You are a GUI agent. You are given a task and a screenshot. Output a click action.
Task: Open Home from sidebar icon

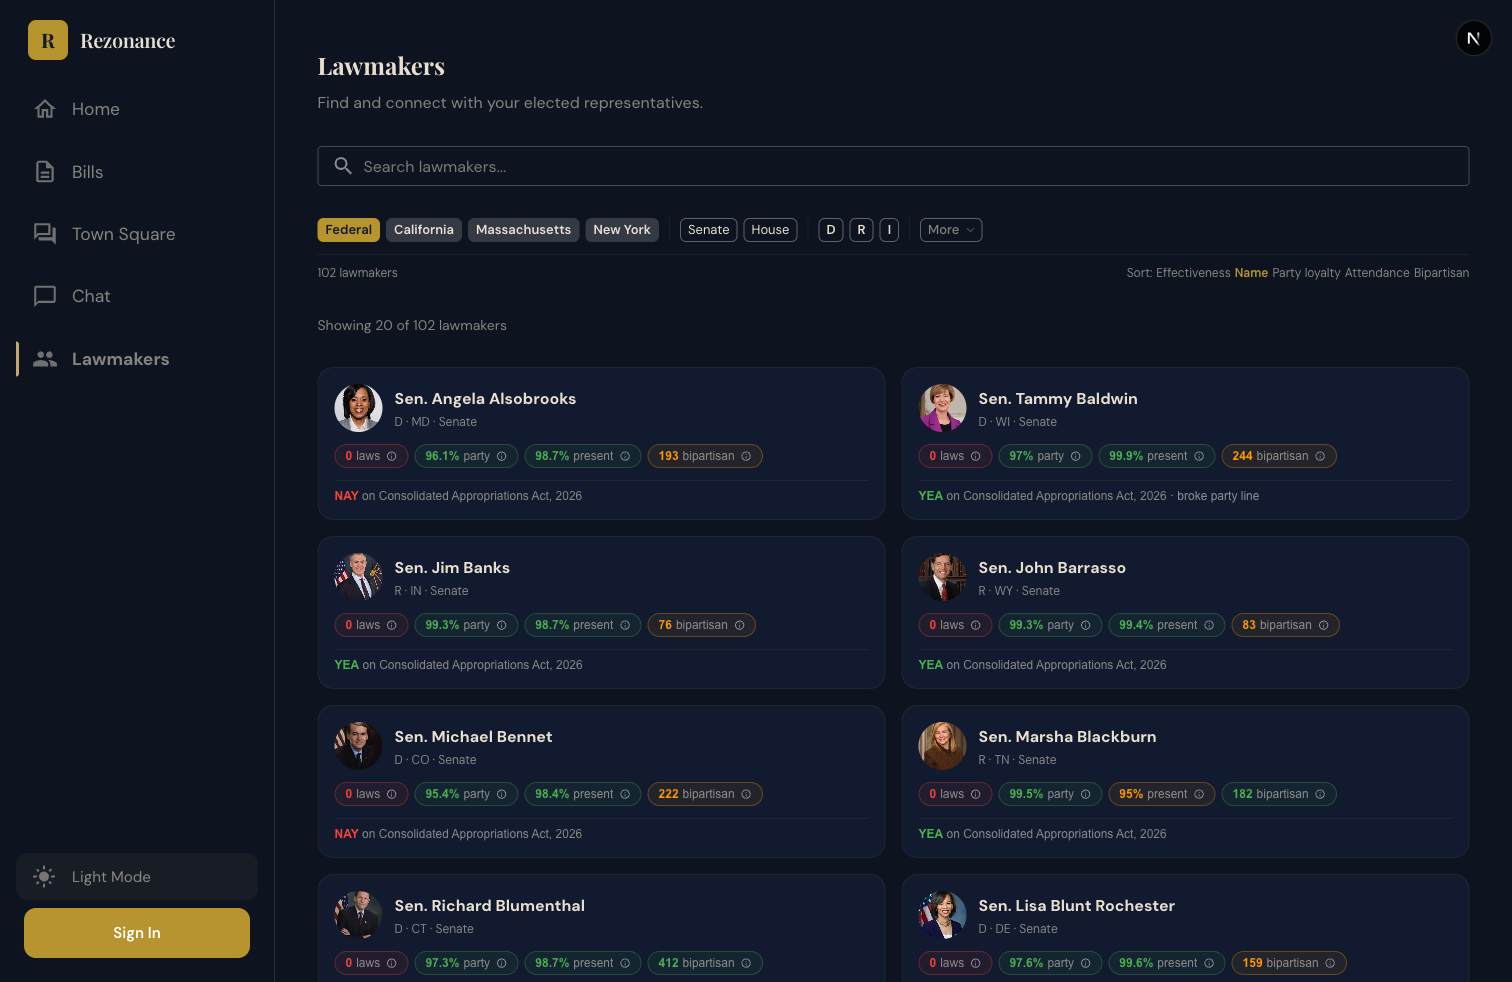coord(45,109)
